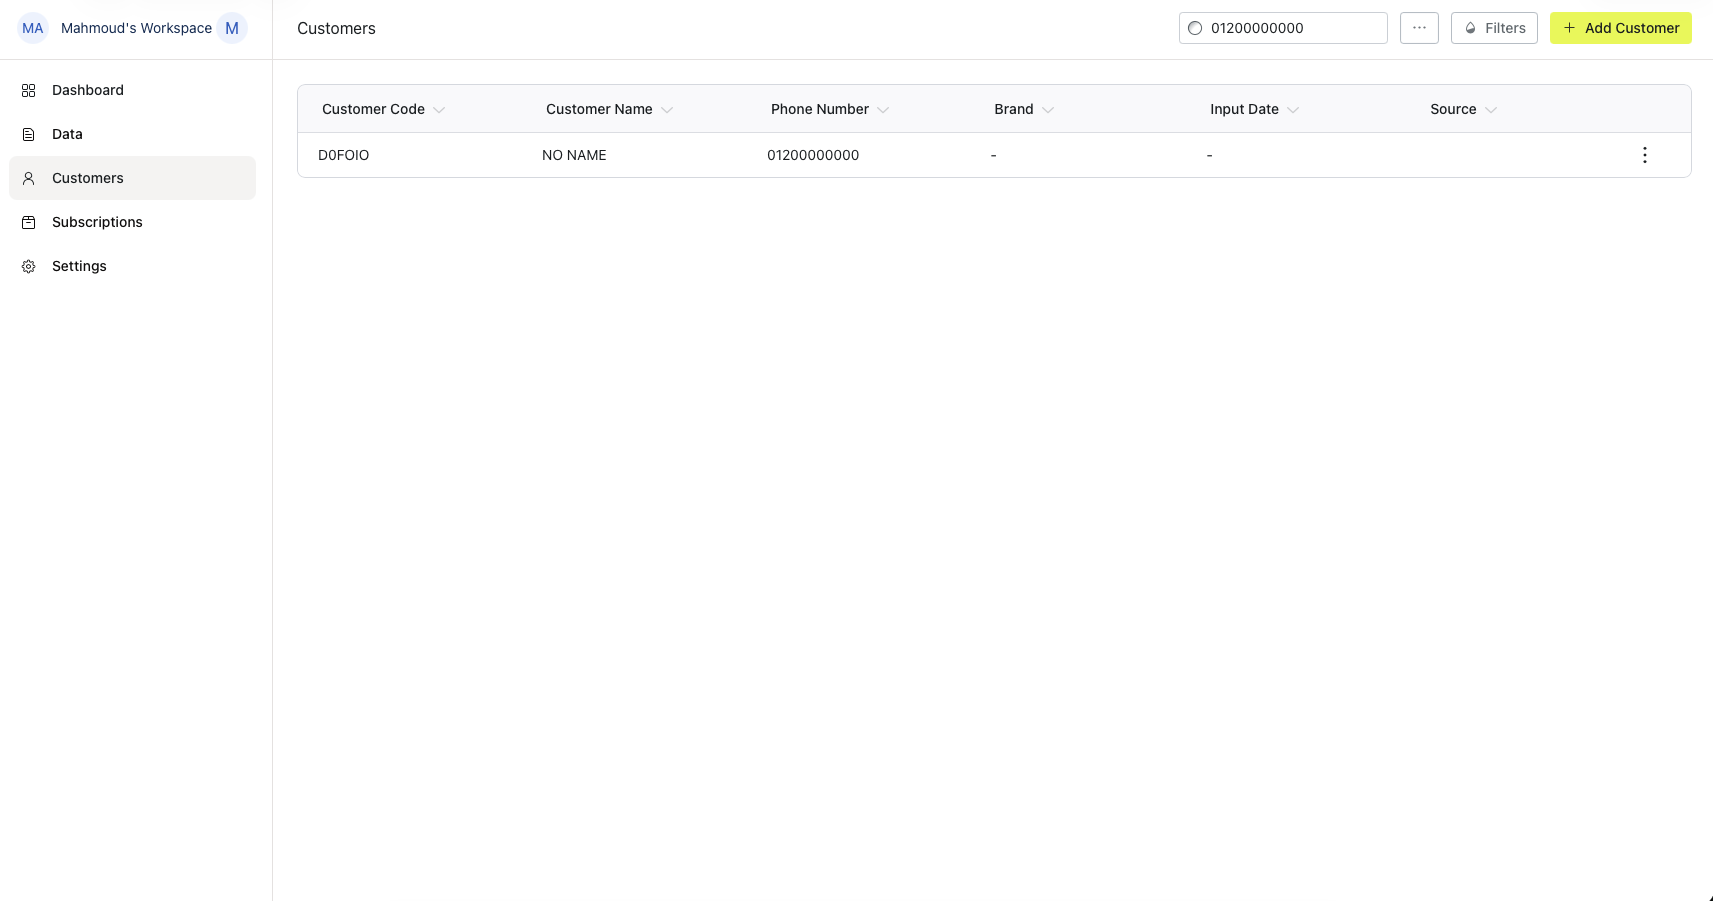Click the Subscriptions calendar icon

29,222
